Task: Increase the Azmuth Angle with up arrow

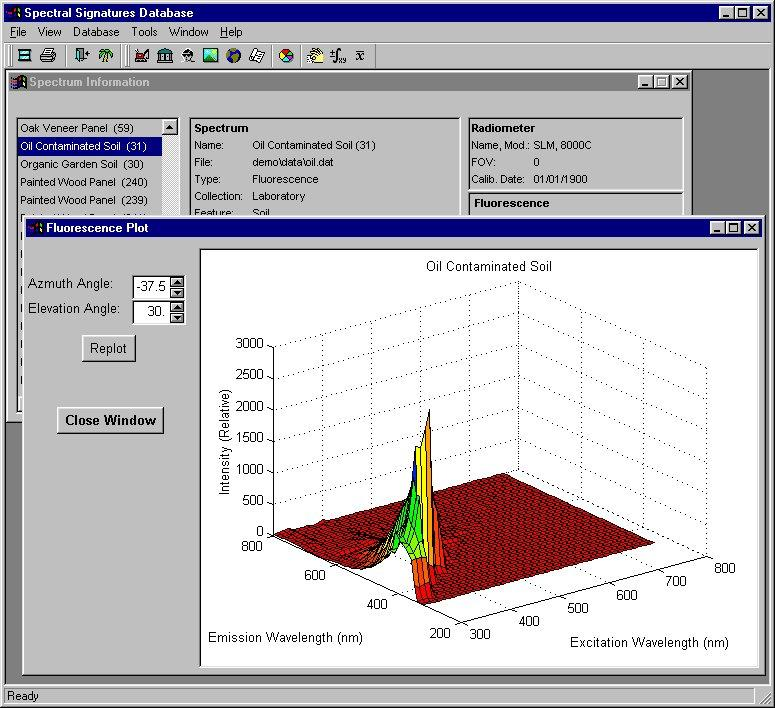Action: click(177, 282)
